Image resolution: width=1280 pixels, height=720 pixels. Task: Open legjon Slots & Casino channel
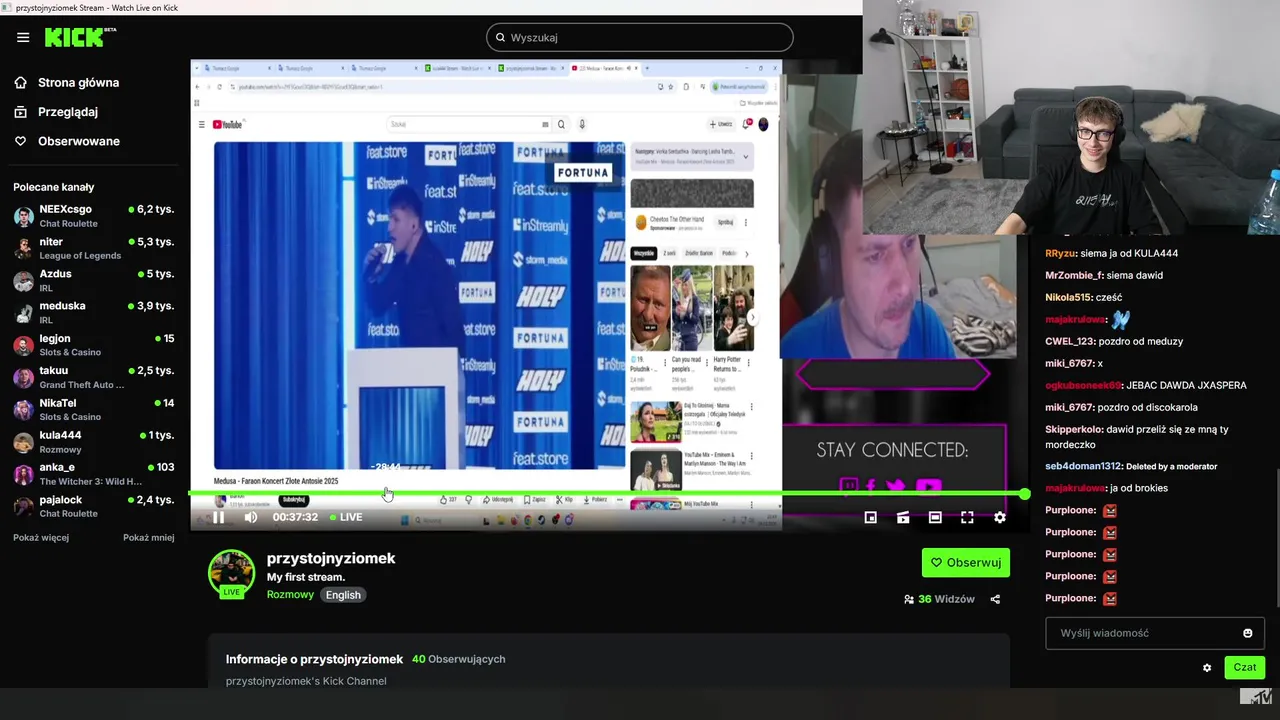(94, 345)
